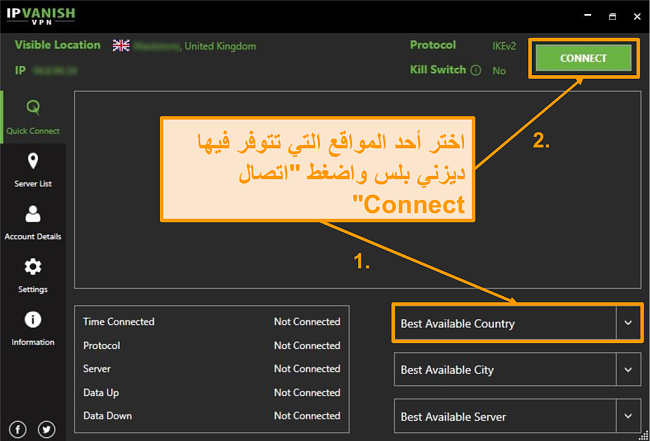Maximize the IPVanish window
Image resolution: width=650 pixels, height=441 pixels.
tap(612, 16)
